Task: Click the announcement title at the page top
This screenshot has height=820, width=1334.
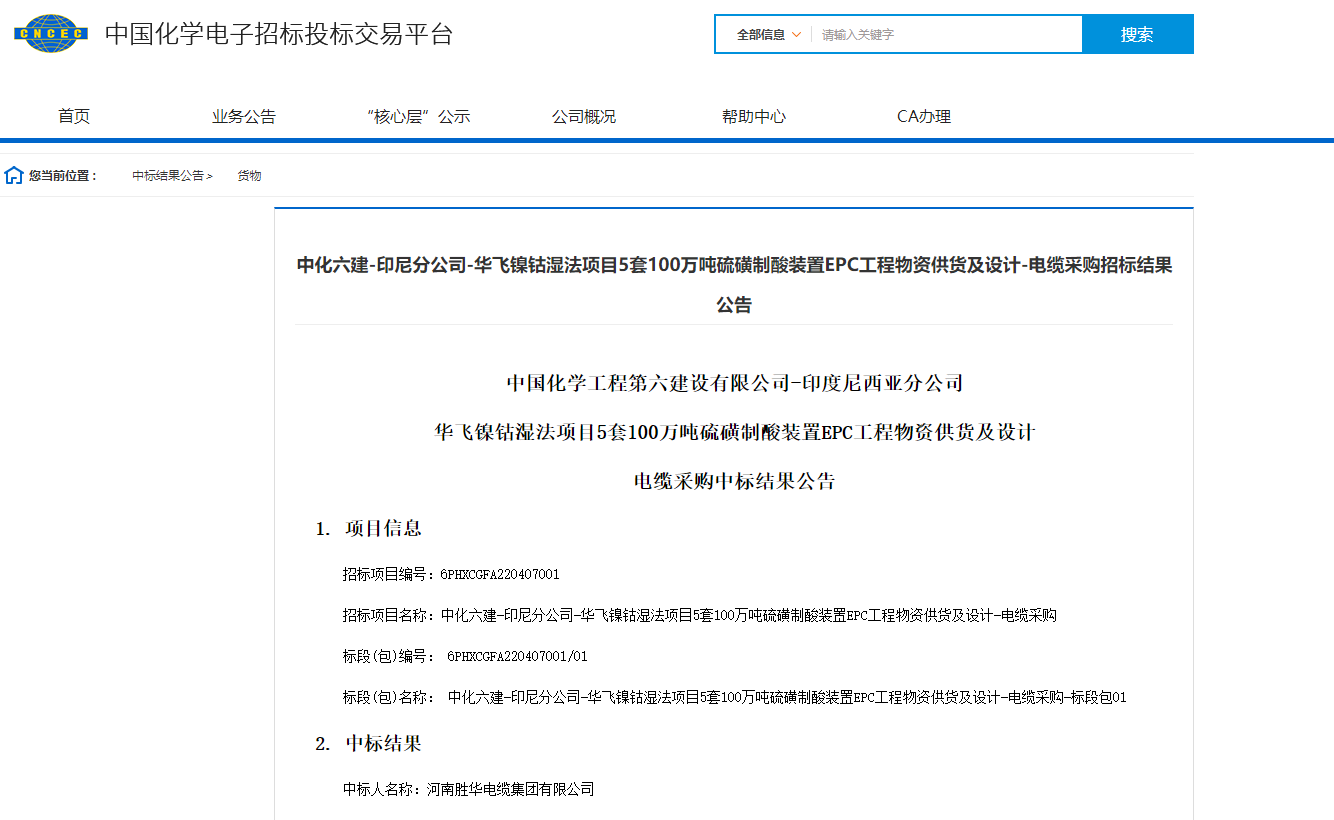Action: [734, 285]
